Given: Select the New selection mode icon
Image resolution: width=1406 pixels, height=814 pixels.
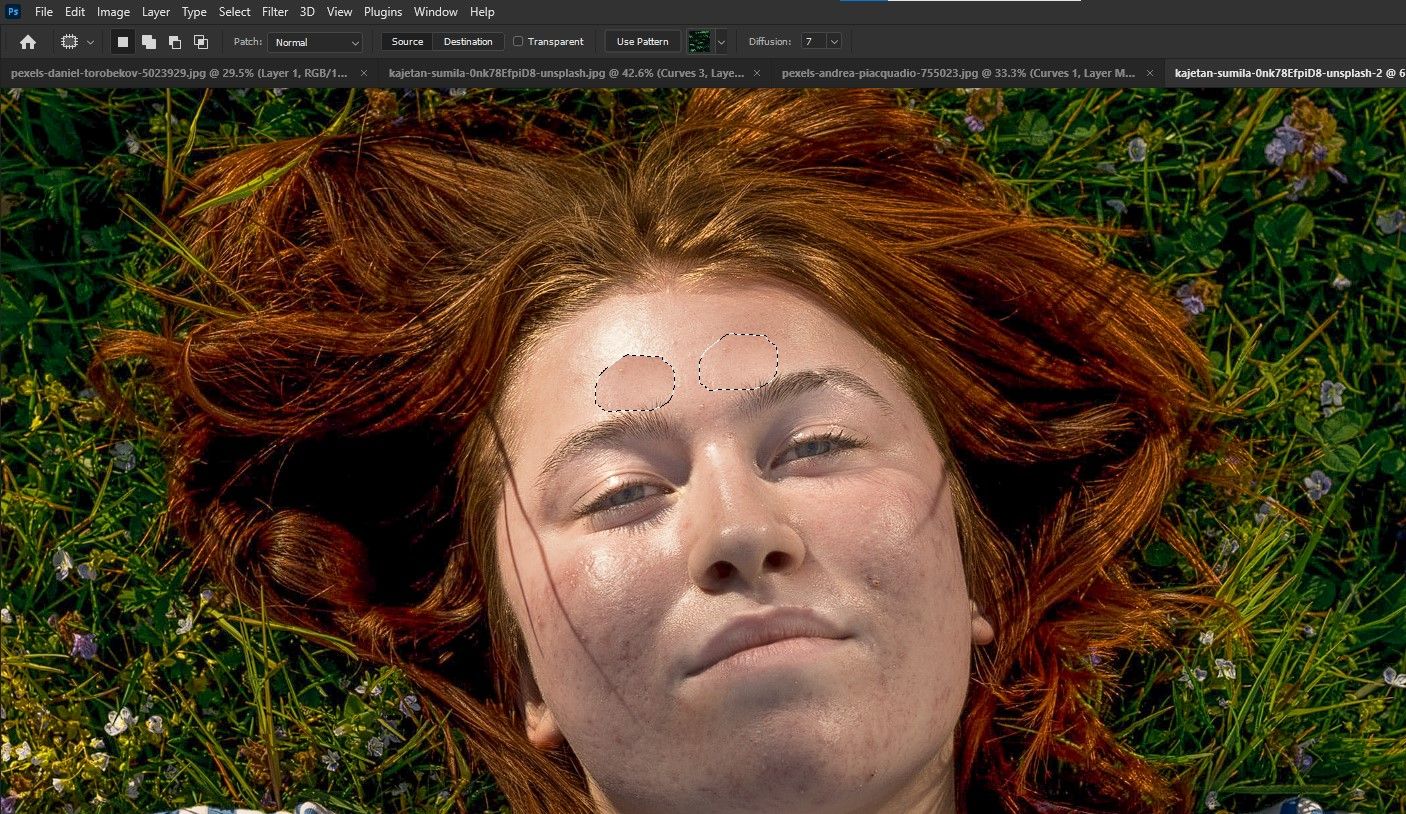Looking at the screenshot, I should coord(123,42).
